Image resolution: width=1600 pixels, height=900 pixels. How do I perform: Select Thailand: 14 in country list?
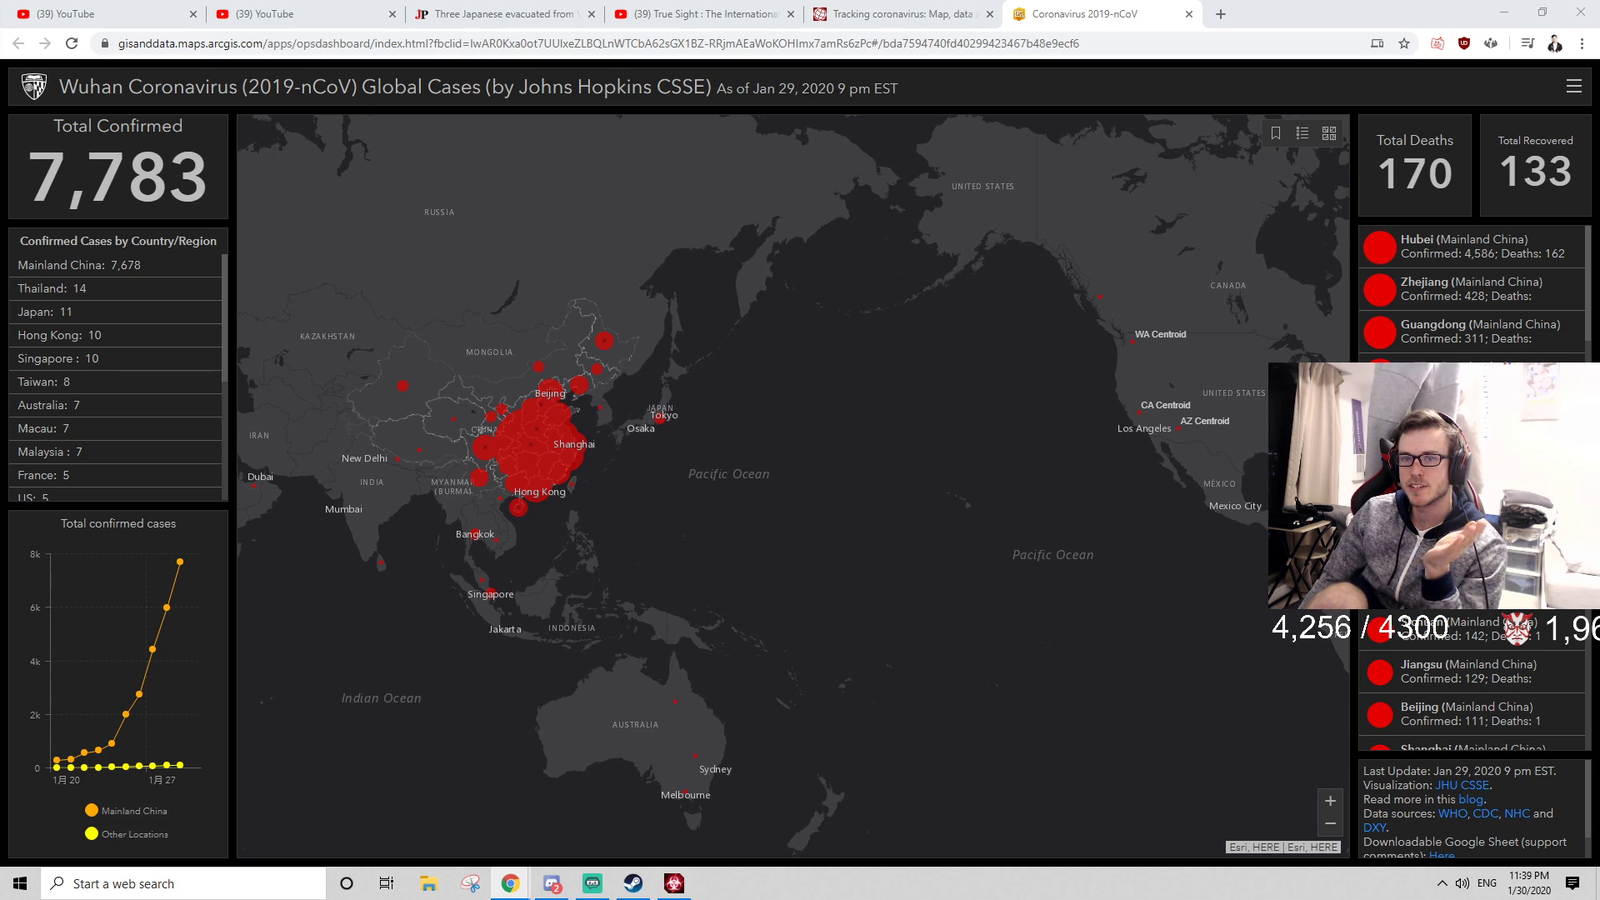pos(115,288)
